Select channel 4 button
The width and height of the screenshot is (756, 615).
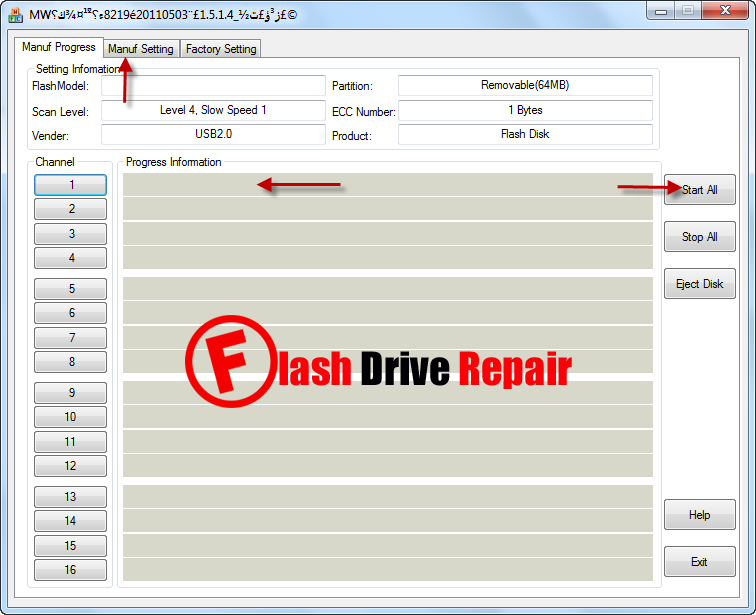coord(70,258)
